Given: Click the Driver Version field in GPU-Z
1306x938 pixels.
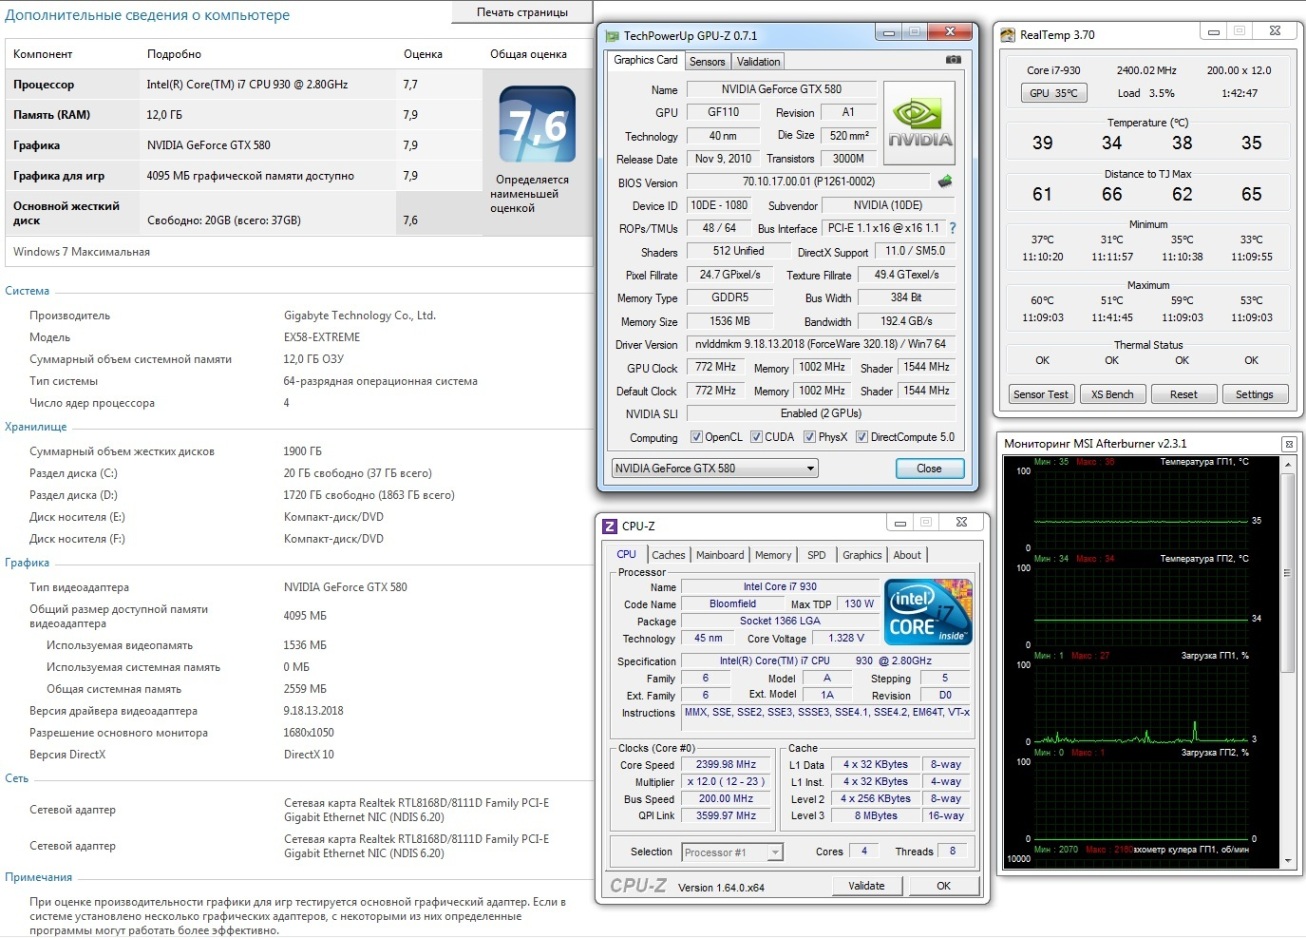Looking at the screenshot, I should coord(821,344).
